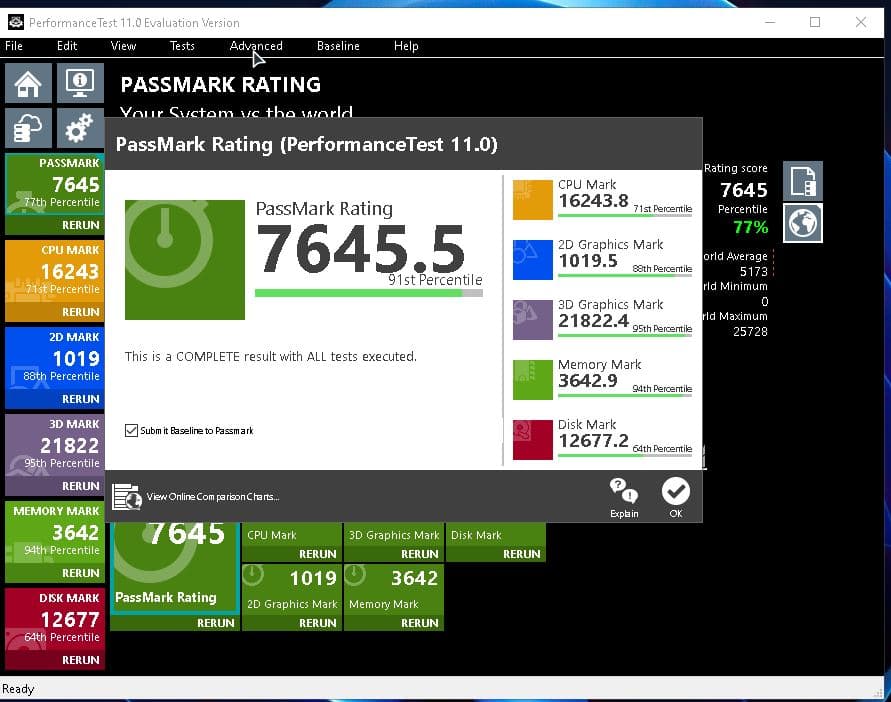Image resolution: width=891 pixels, height=702 pixels.
Task: Click the World Average 5173 value
Action: [x=753, y=272]
